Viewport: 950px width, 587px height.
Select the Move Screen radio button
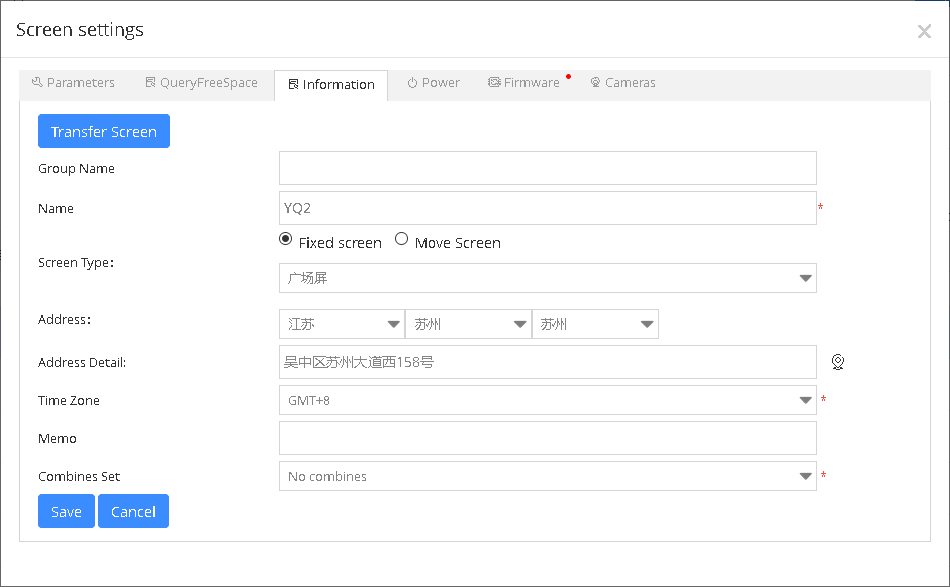click(x=401, y=239)
